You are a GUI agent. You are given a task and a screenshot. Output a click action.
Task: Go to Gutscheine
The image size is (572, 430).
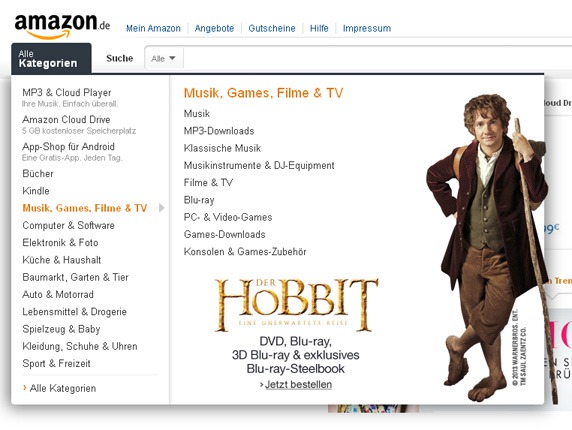coord(272,28)
